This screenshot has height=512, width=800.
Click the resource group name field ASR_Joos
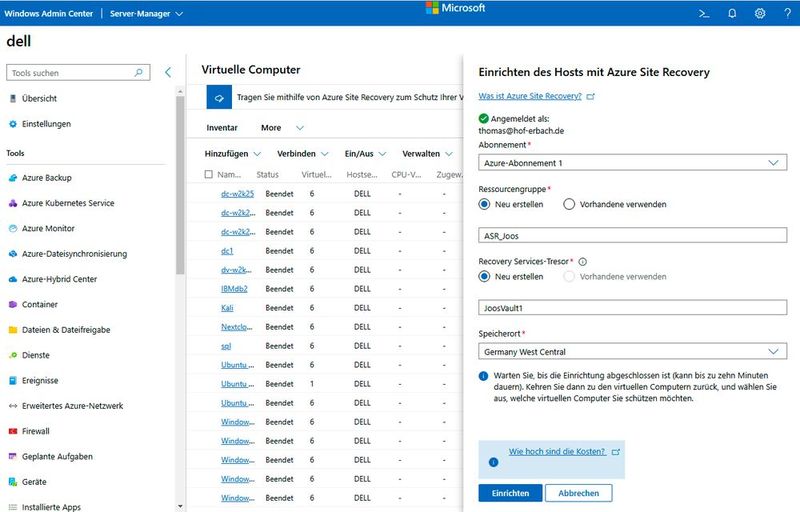[x=633, y=236]
